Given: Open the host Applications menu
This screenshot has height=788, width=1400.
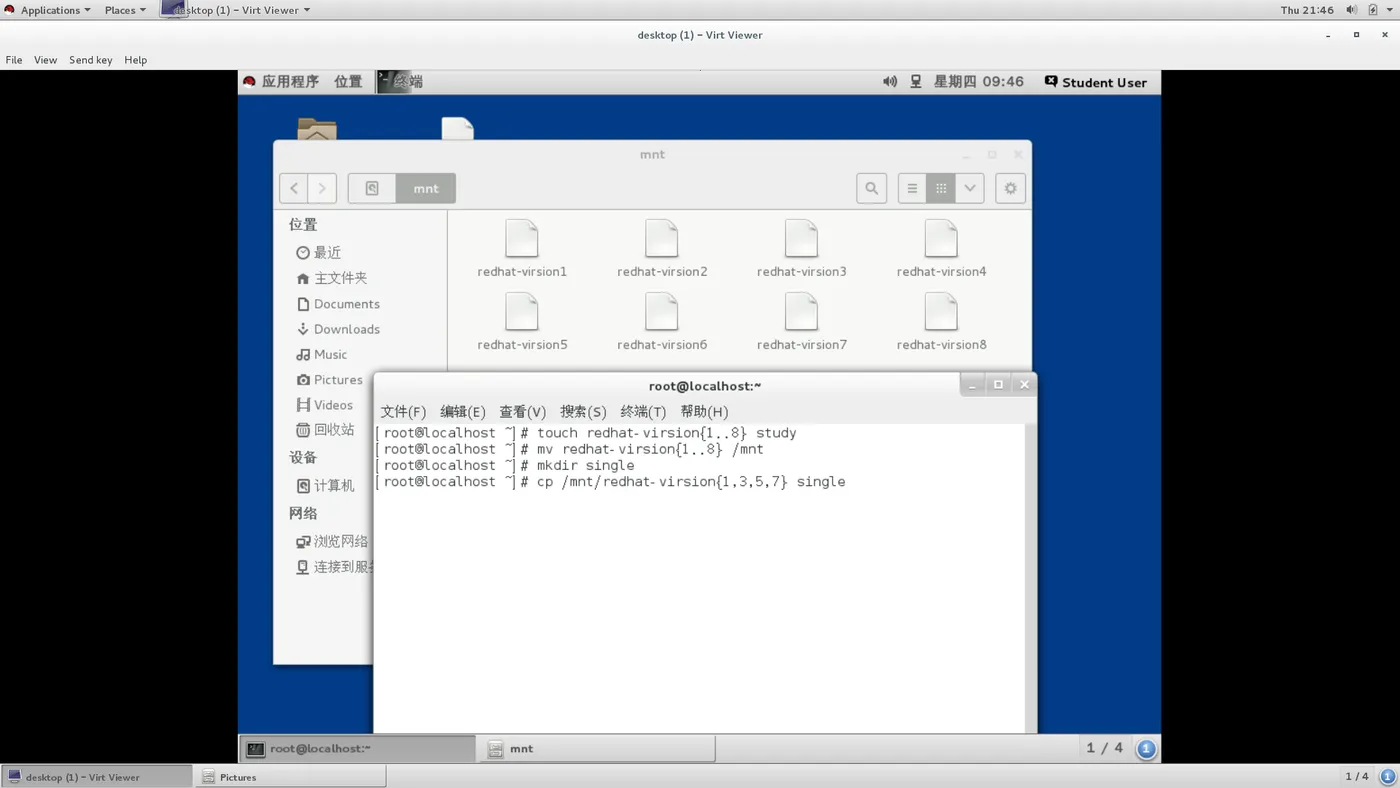Looking at the screenshot, I should coord(48,10).
